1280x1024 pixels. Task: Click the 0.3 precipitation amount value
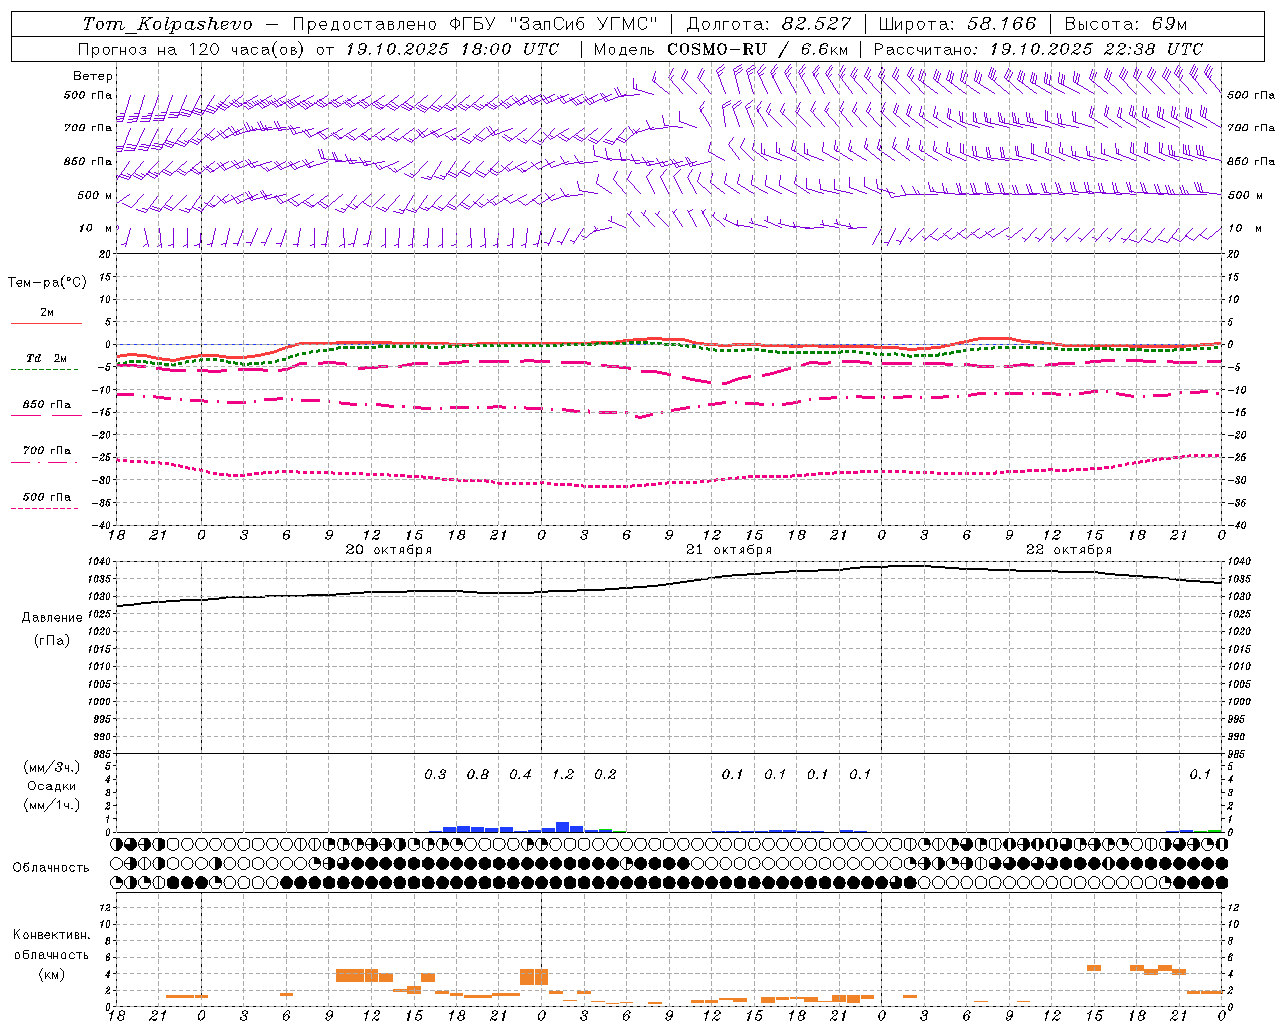[435, 775]
